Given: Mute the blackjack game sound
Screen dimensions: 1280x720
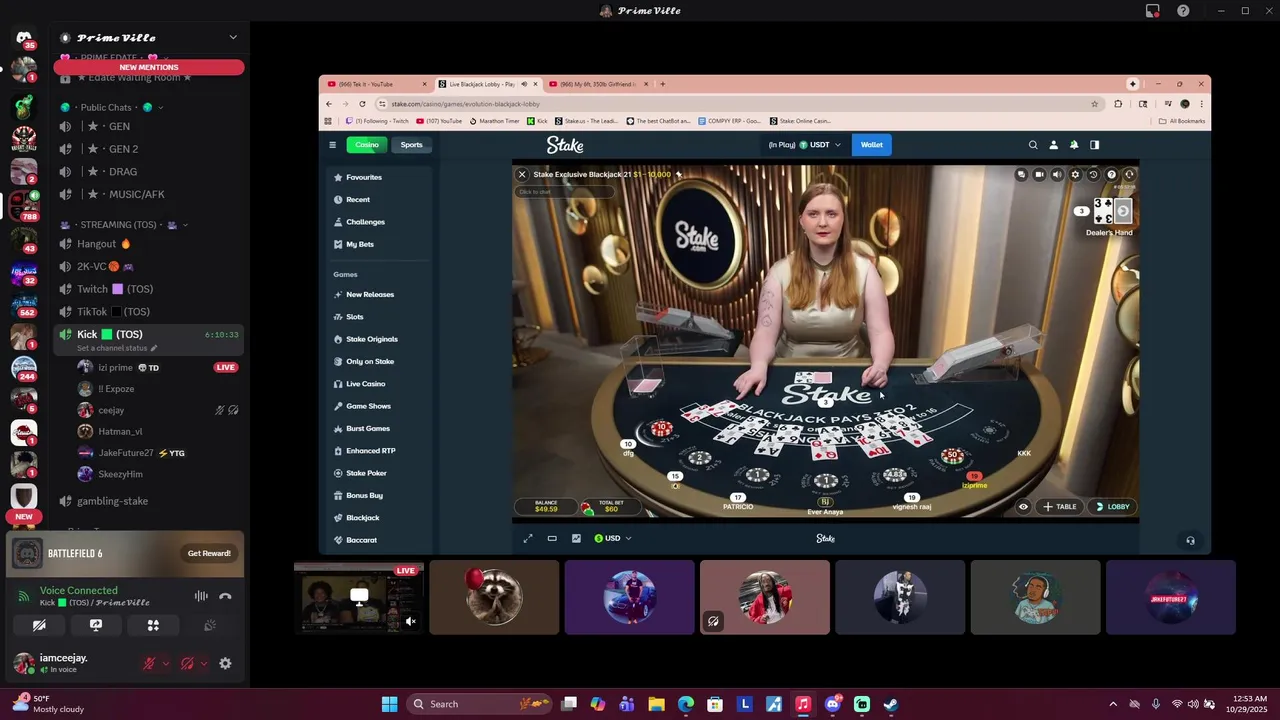Looking at the screenshot, I should click(1057, 174).
